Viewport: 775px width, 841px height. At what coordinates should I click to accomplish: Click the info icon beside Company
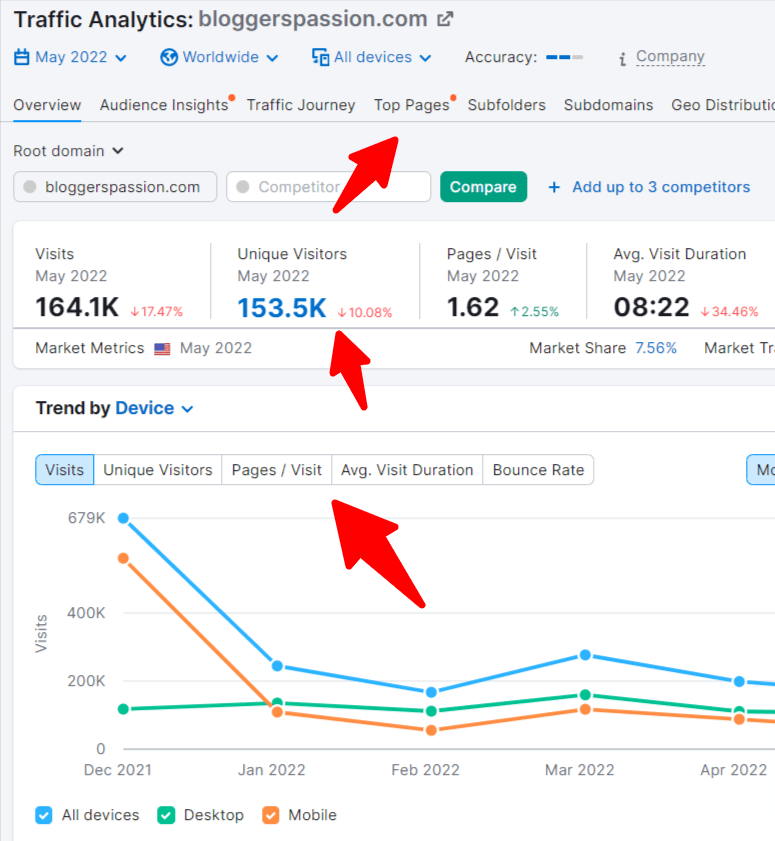click(x=622, y=58)
